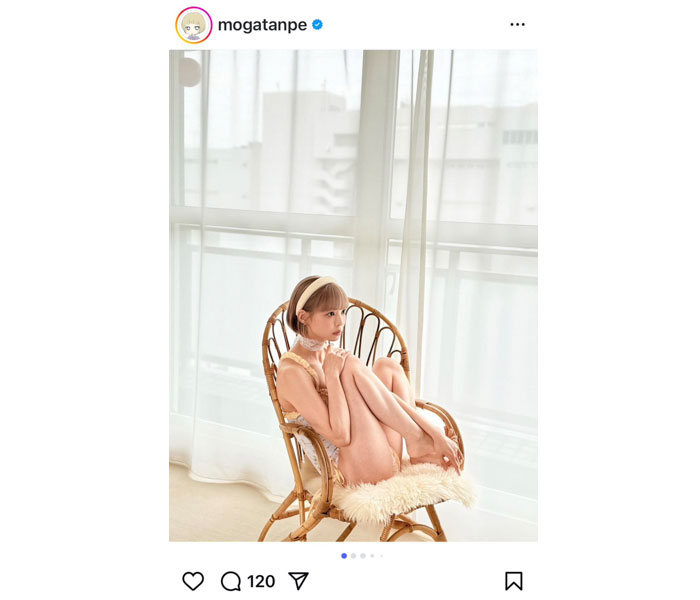Viewport: 700px width, 600px height.
Task: View the 120 comments count
Action: click(x=261, y=581)
